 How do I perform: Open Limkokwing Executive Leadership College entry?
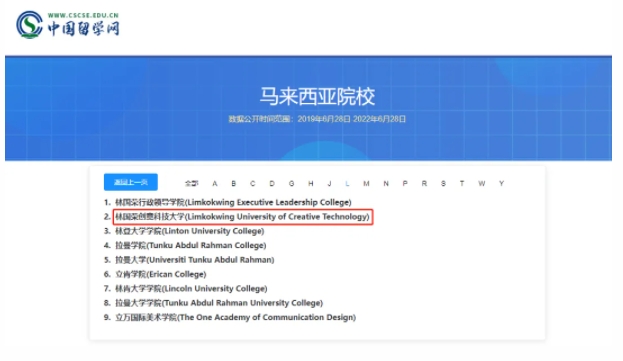pos(233,202)
